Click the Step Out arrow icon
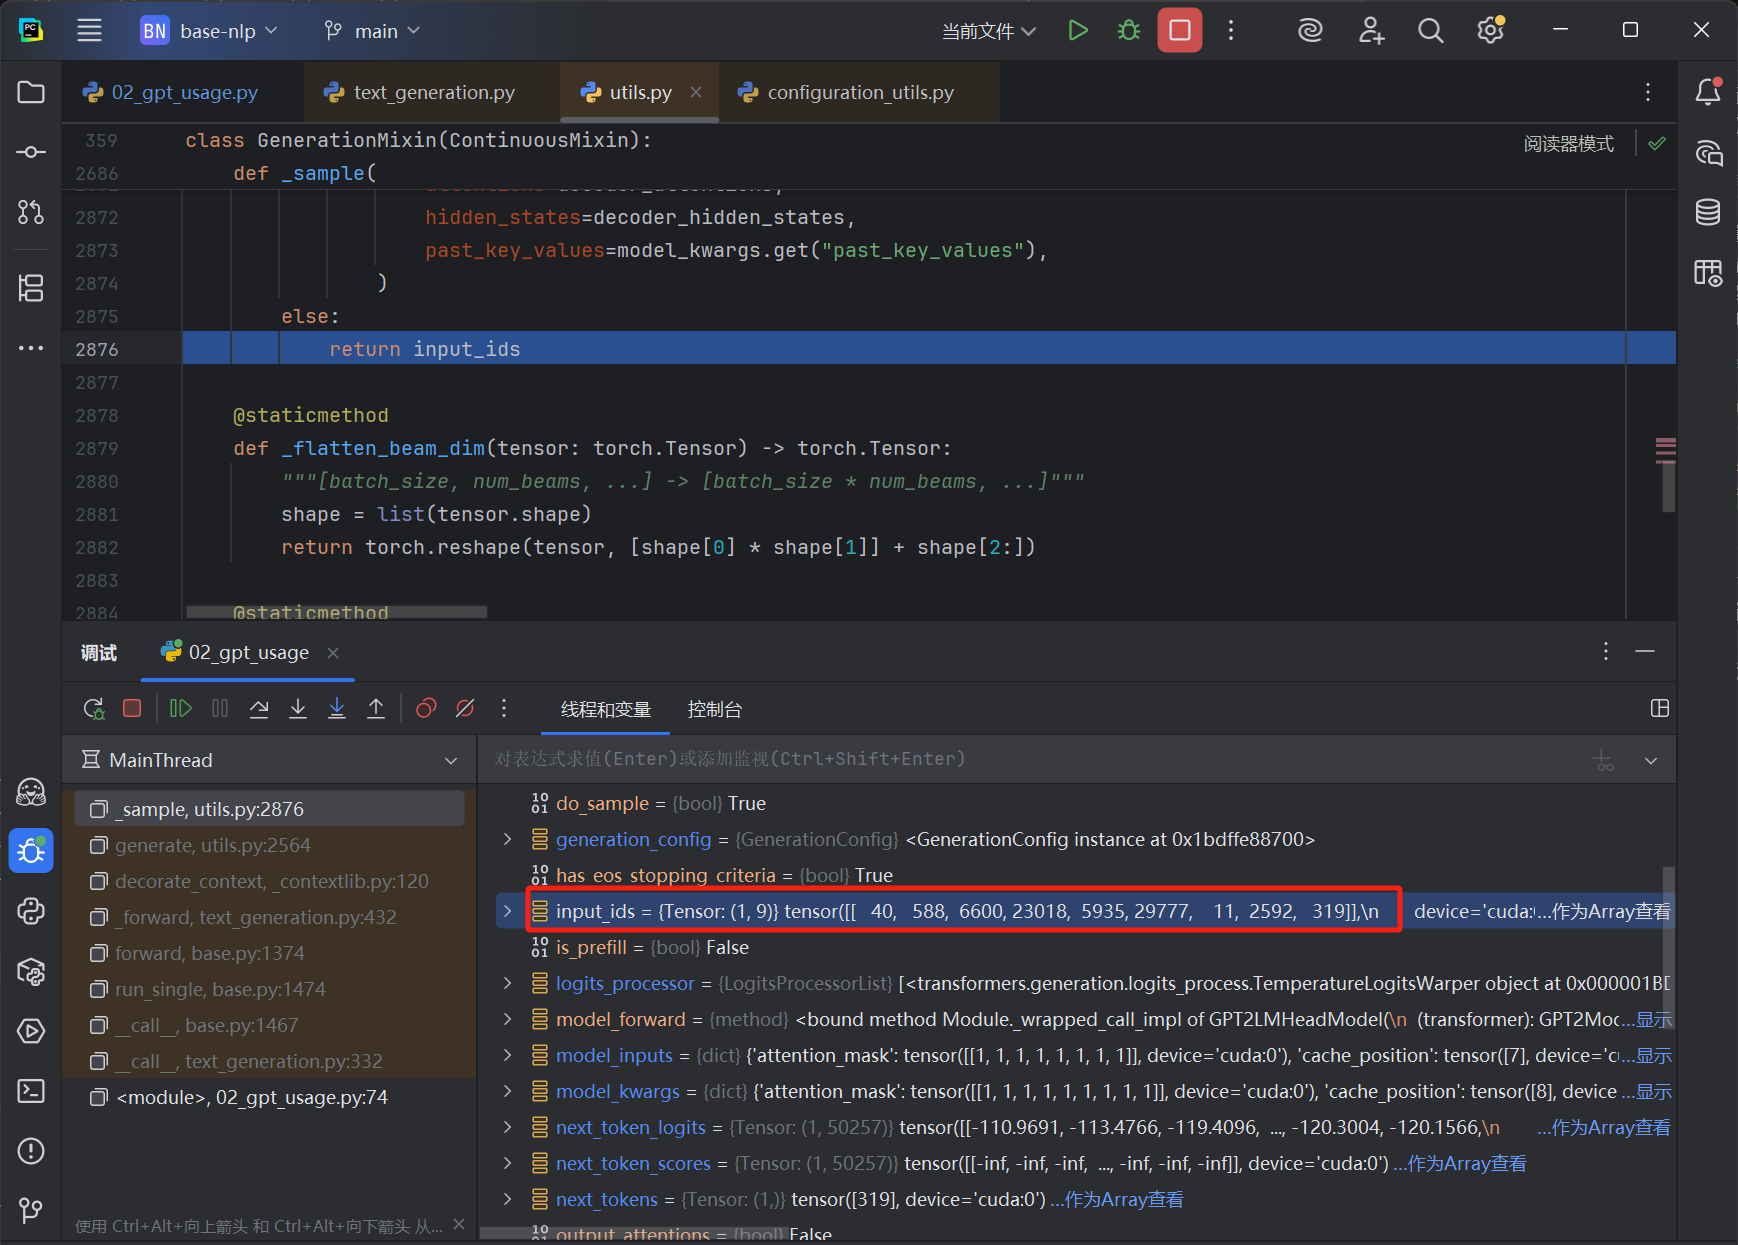Image resolution: width=1738 pixels, height=1245 pixels. point(376,709)
